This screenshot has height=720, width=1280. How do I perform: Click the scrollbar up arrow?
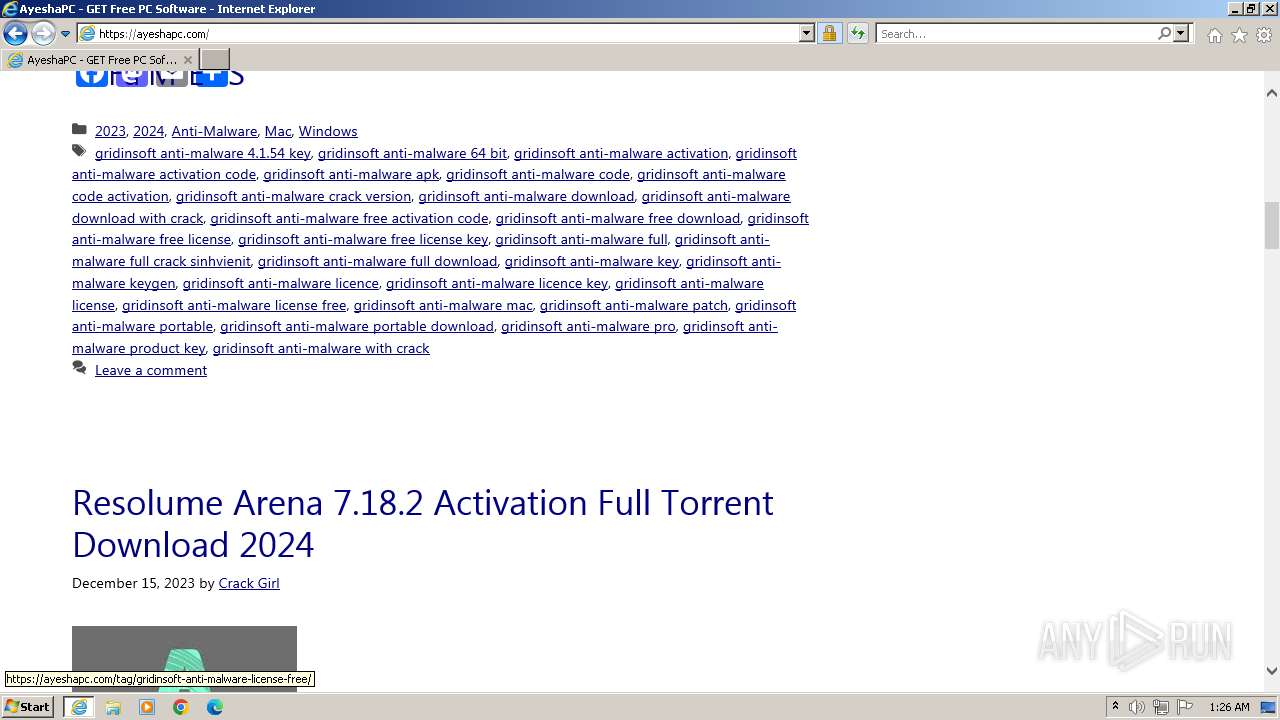pos(1271,93)
